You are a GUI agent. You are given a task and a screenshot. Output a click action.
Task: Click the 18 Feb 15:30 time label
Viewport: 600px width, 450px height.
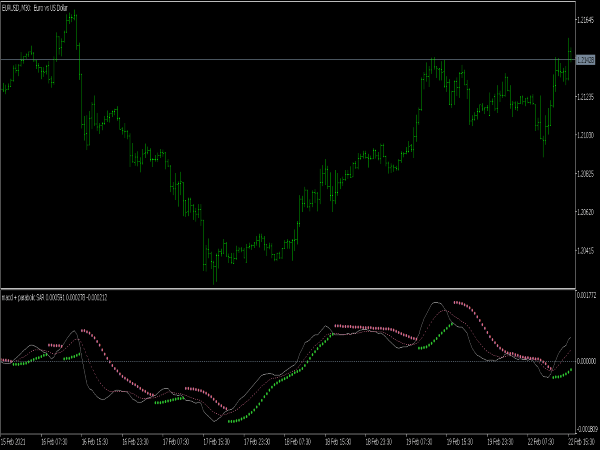coord(338,442)
